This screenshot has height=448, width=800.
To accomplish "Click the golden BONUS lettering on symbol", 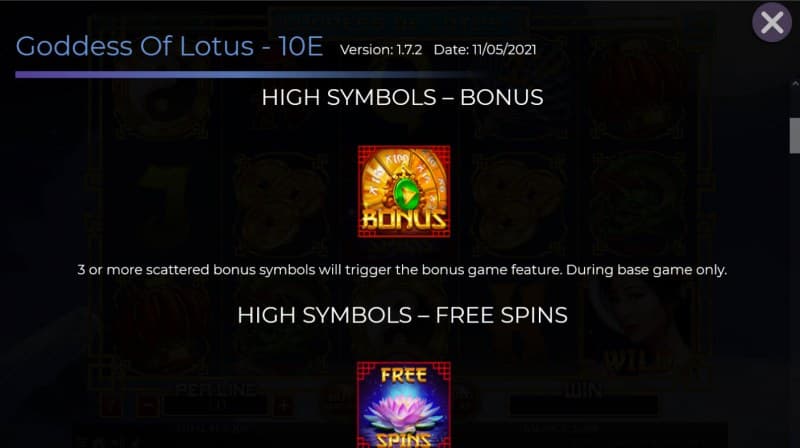I will point(404,219).
